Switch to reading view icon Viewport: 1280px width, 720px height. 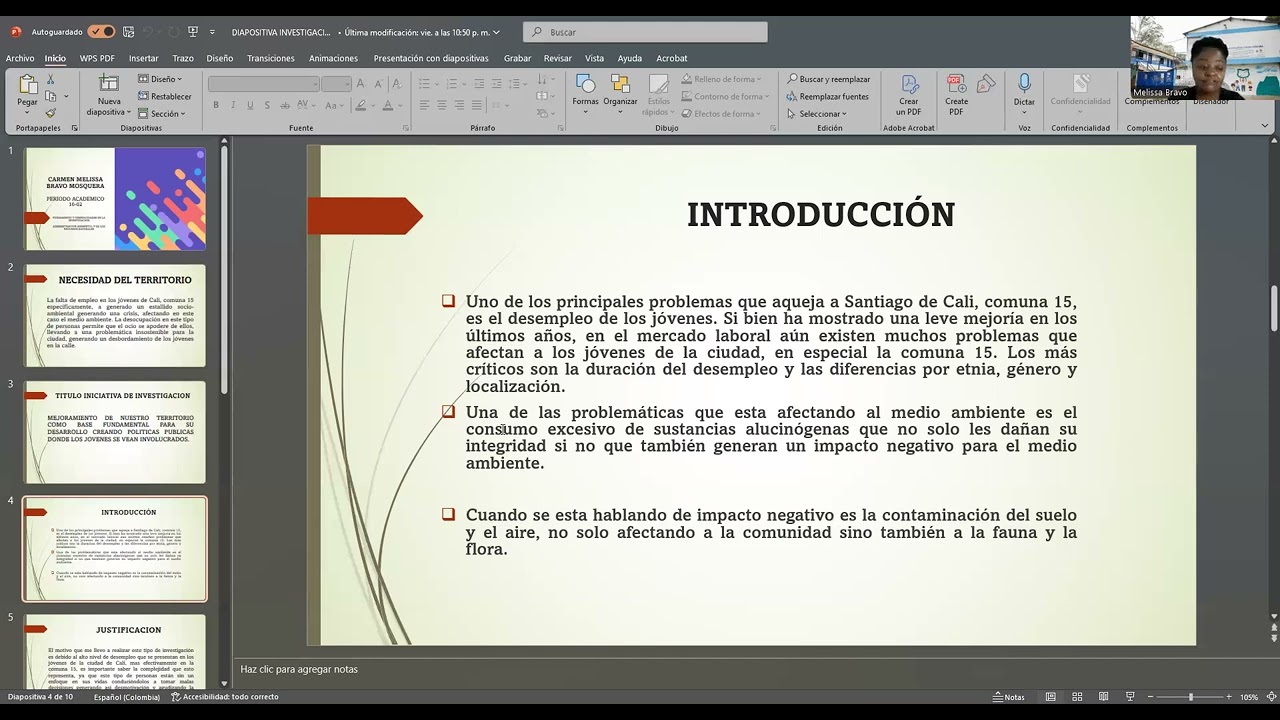[x=1103, y=697]
